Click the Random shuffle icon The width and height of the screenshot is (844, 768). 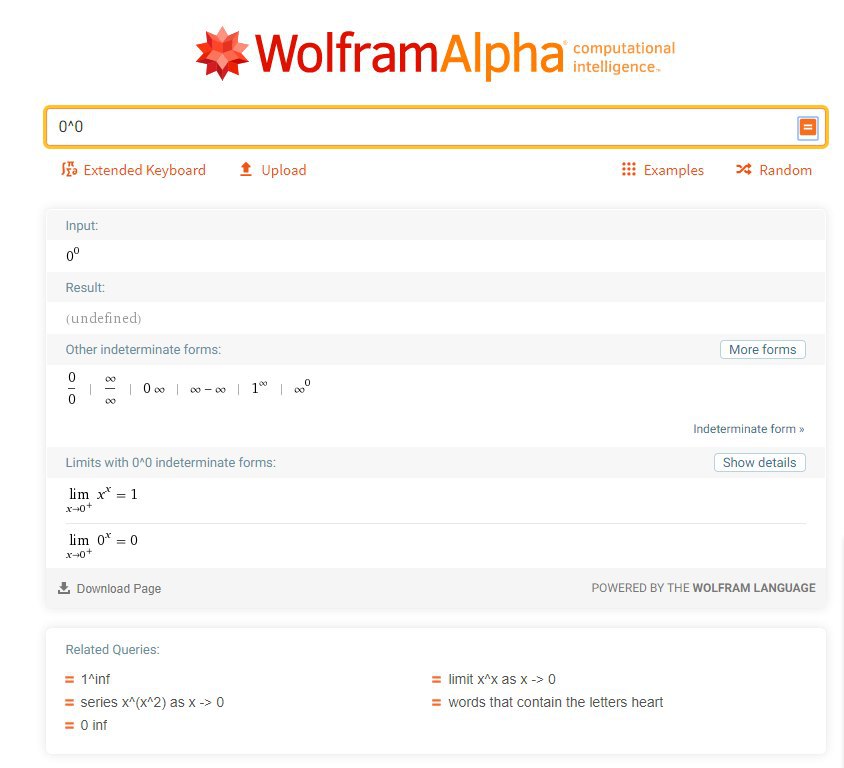point(743,170)
